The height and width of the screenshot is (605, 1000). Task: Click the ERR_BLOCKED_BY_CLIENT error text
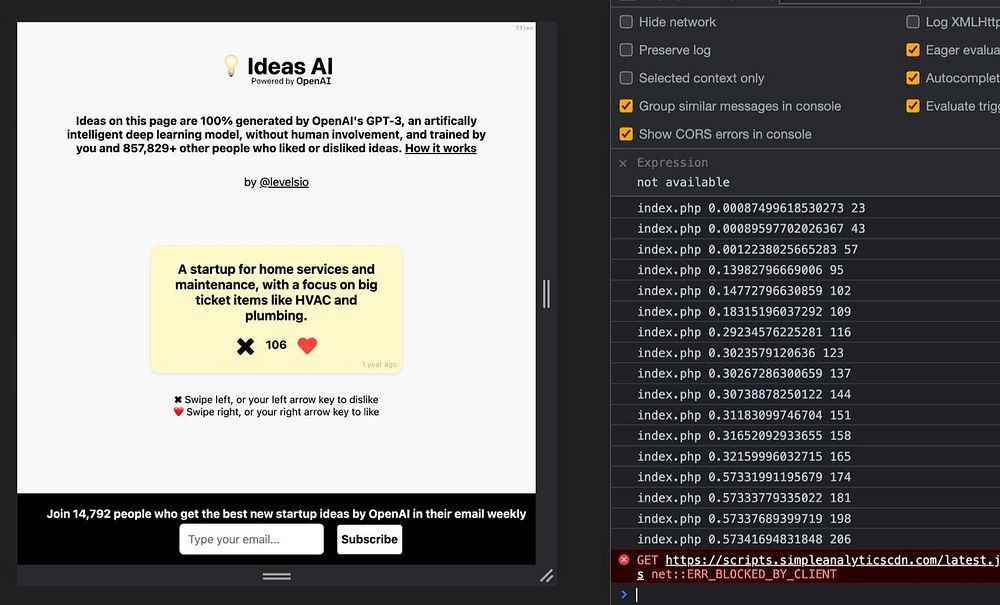pos(744,574)
